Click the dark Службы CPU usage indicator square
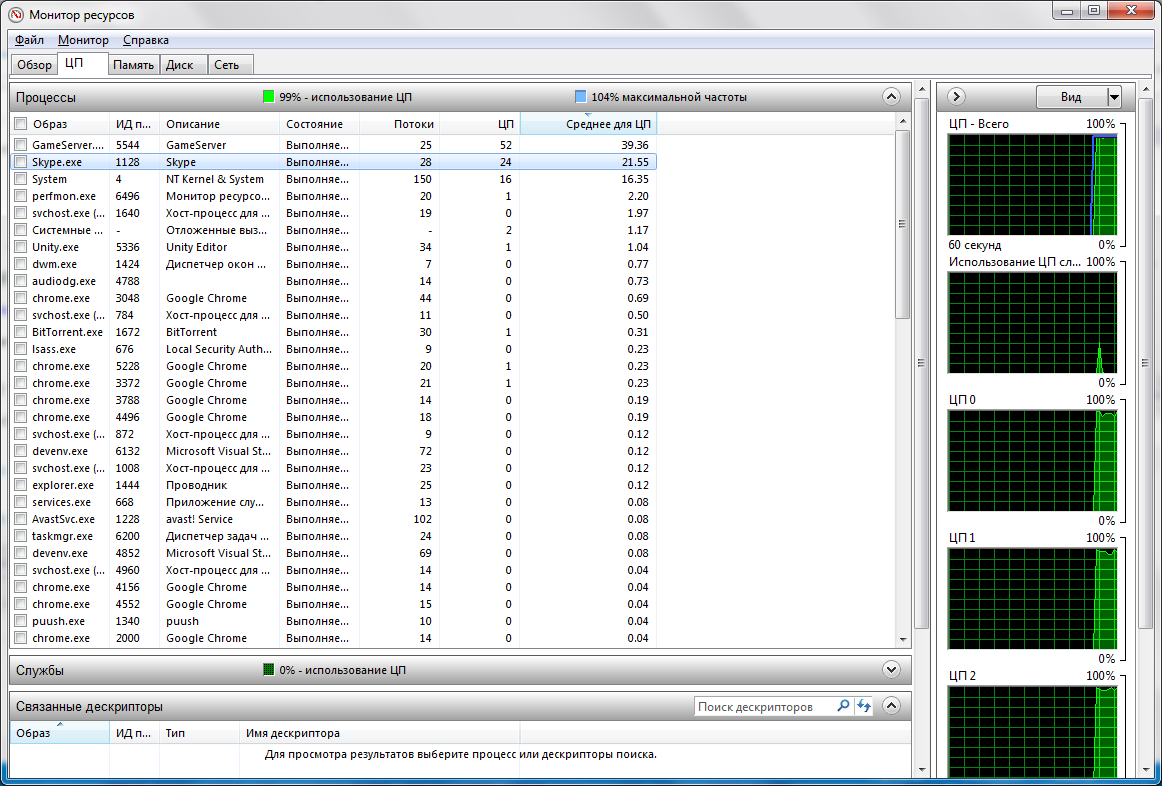The height and width of the screenshot is (786, 1162). [268, 670]
